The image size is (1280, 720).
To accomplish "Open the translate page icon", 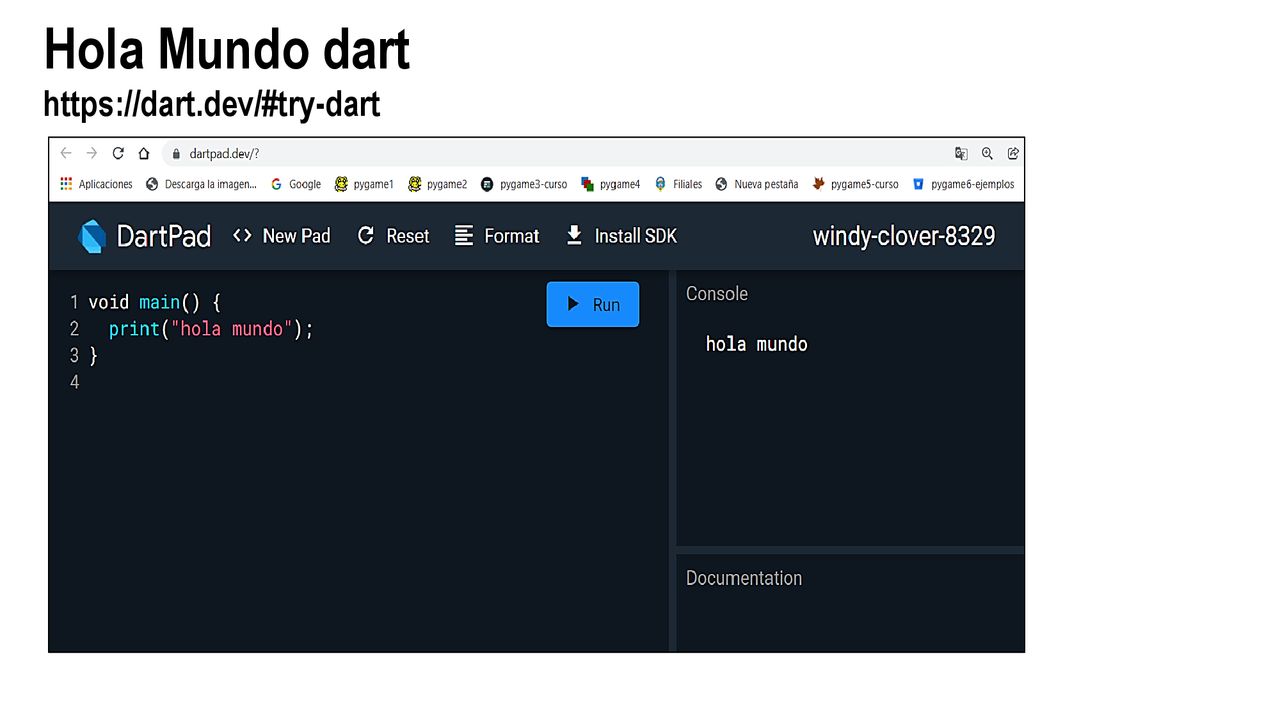I will (x=961, y=153).
